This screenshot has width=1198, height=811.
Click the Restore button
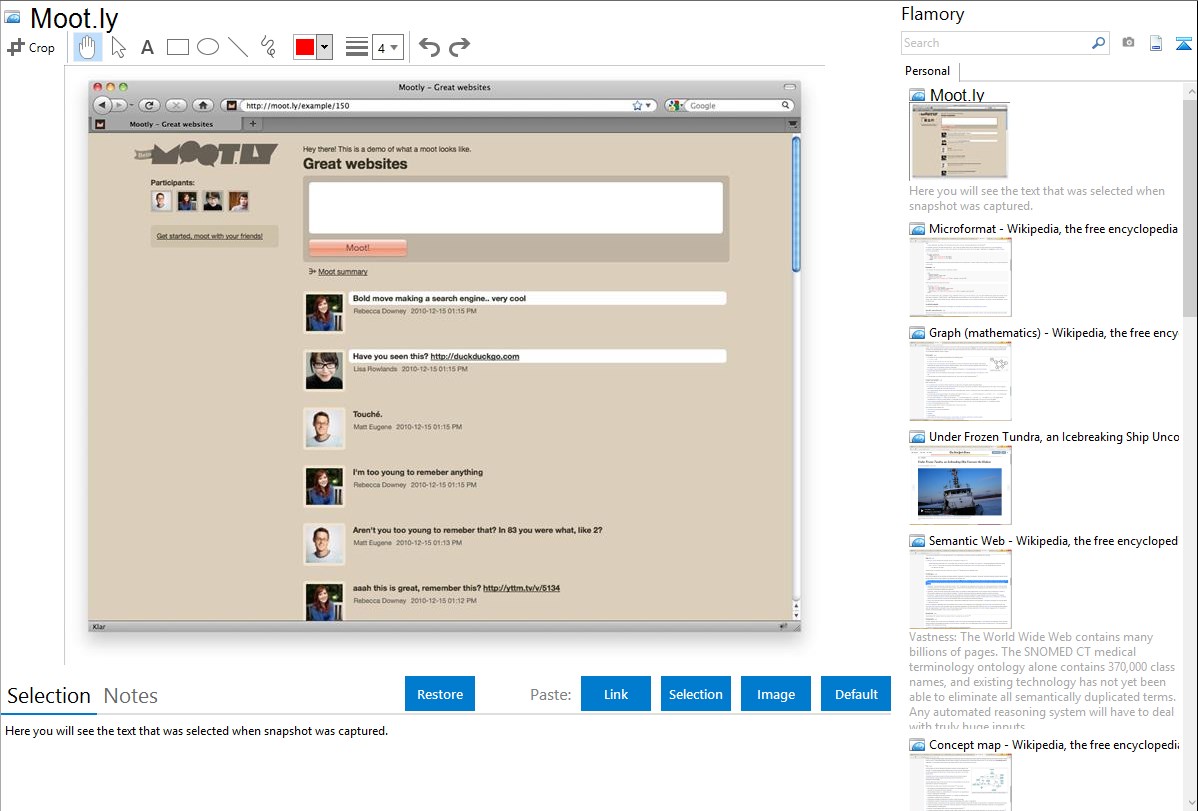(440, 694)
